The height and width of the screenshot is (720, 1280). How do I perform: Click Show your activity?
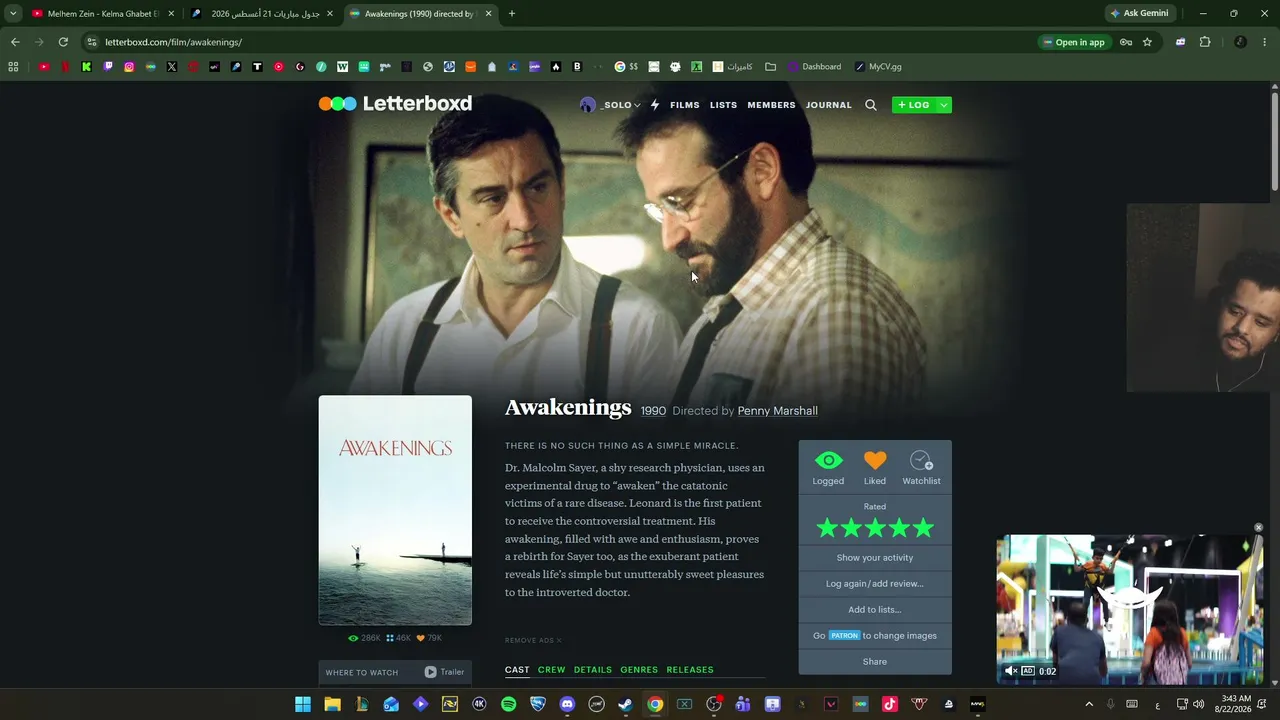point(875,558)
